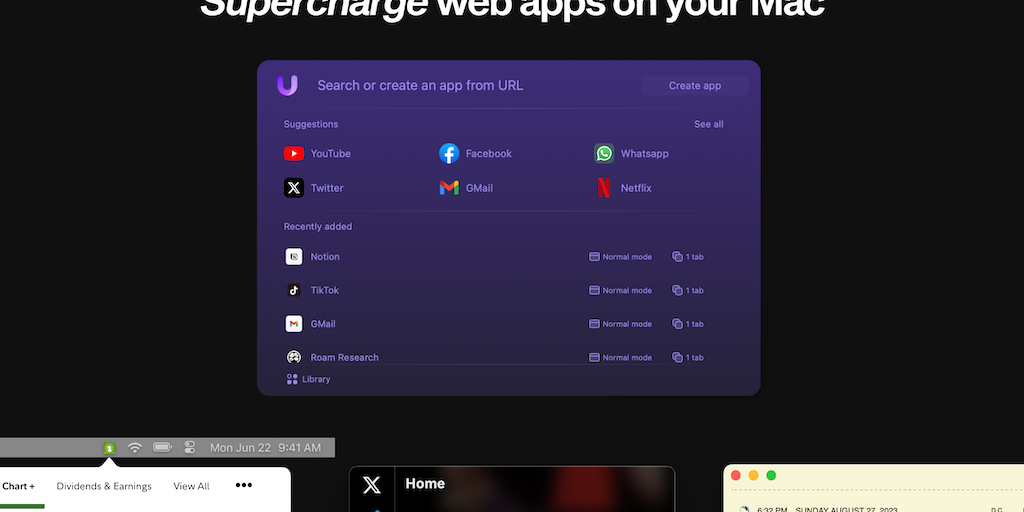Open the Wi-Fi menu bar icon
The height and width of the screenshot is (512, 1024).
click(x=135, y=448)
